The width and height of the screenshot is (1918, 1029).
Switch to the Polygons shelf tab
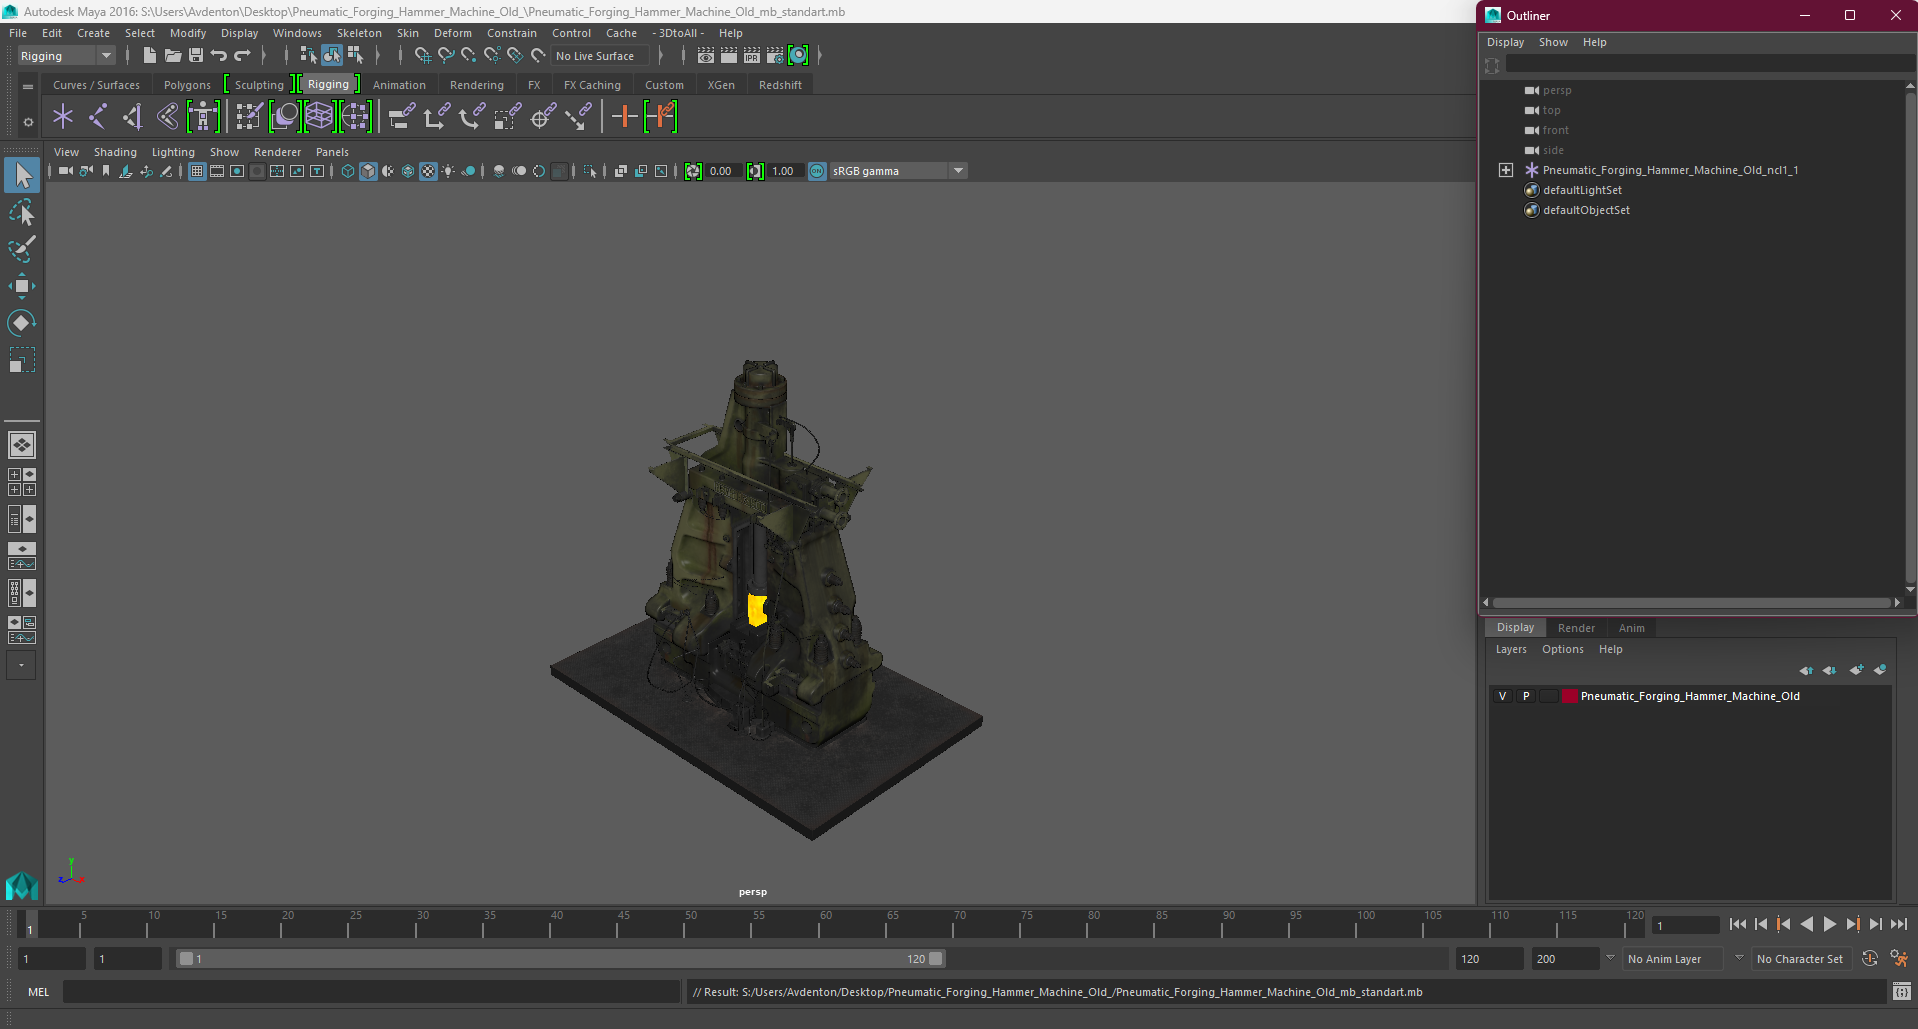click(x=187, y=85)
